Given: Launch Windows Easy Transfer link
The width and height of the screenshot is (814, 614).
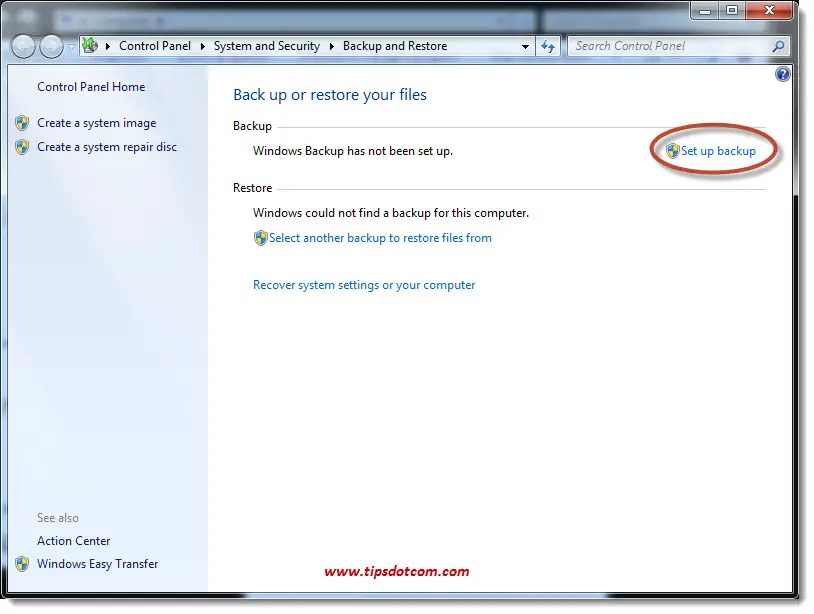Looking at the screenshot, I should point(98,564).
